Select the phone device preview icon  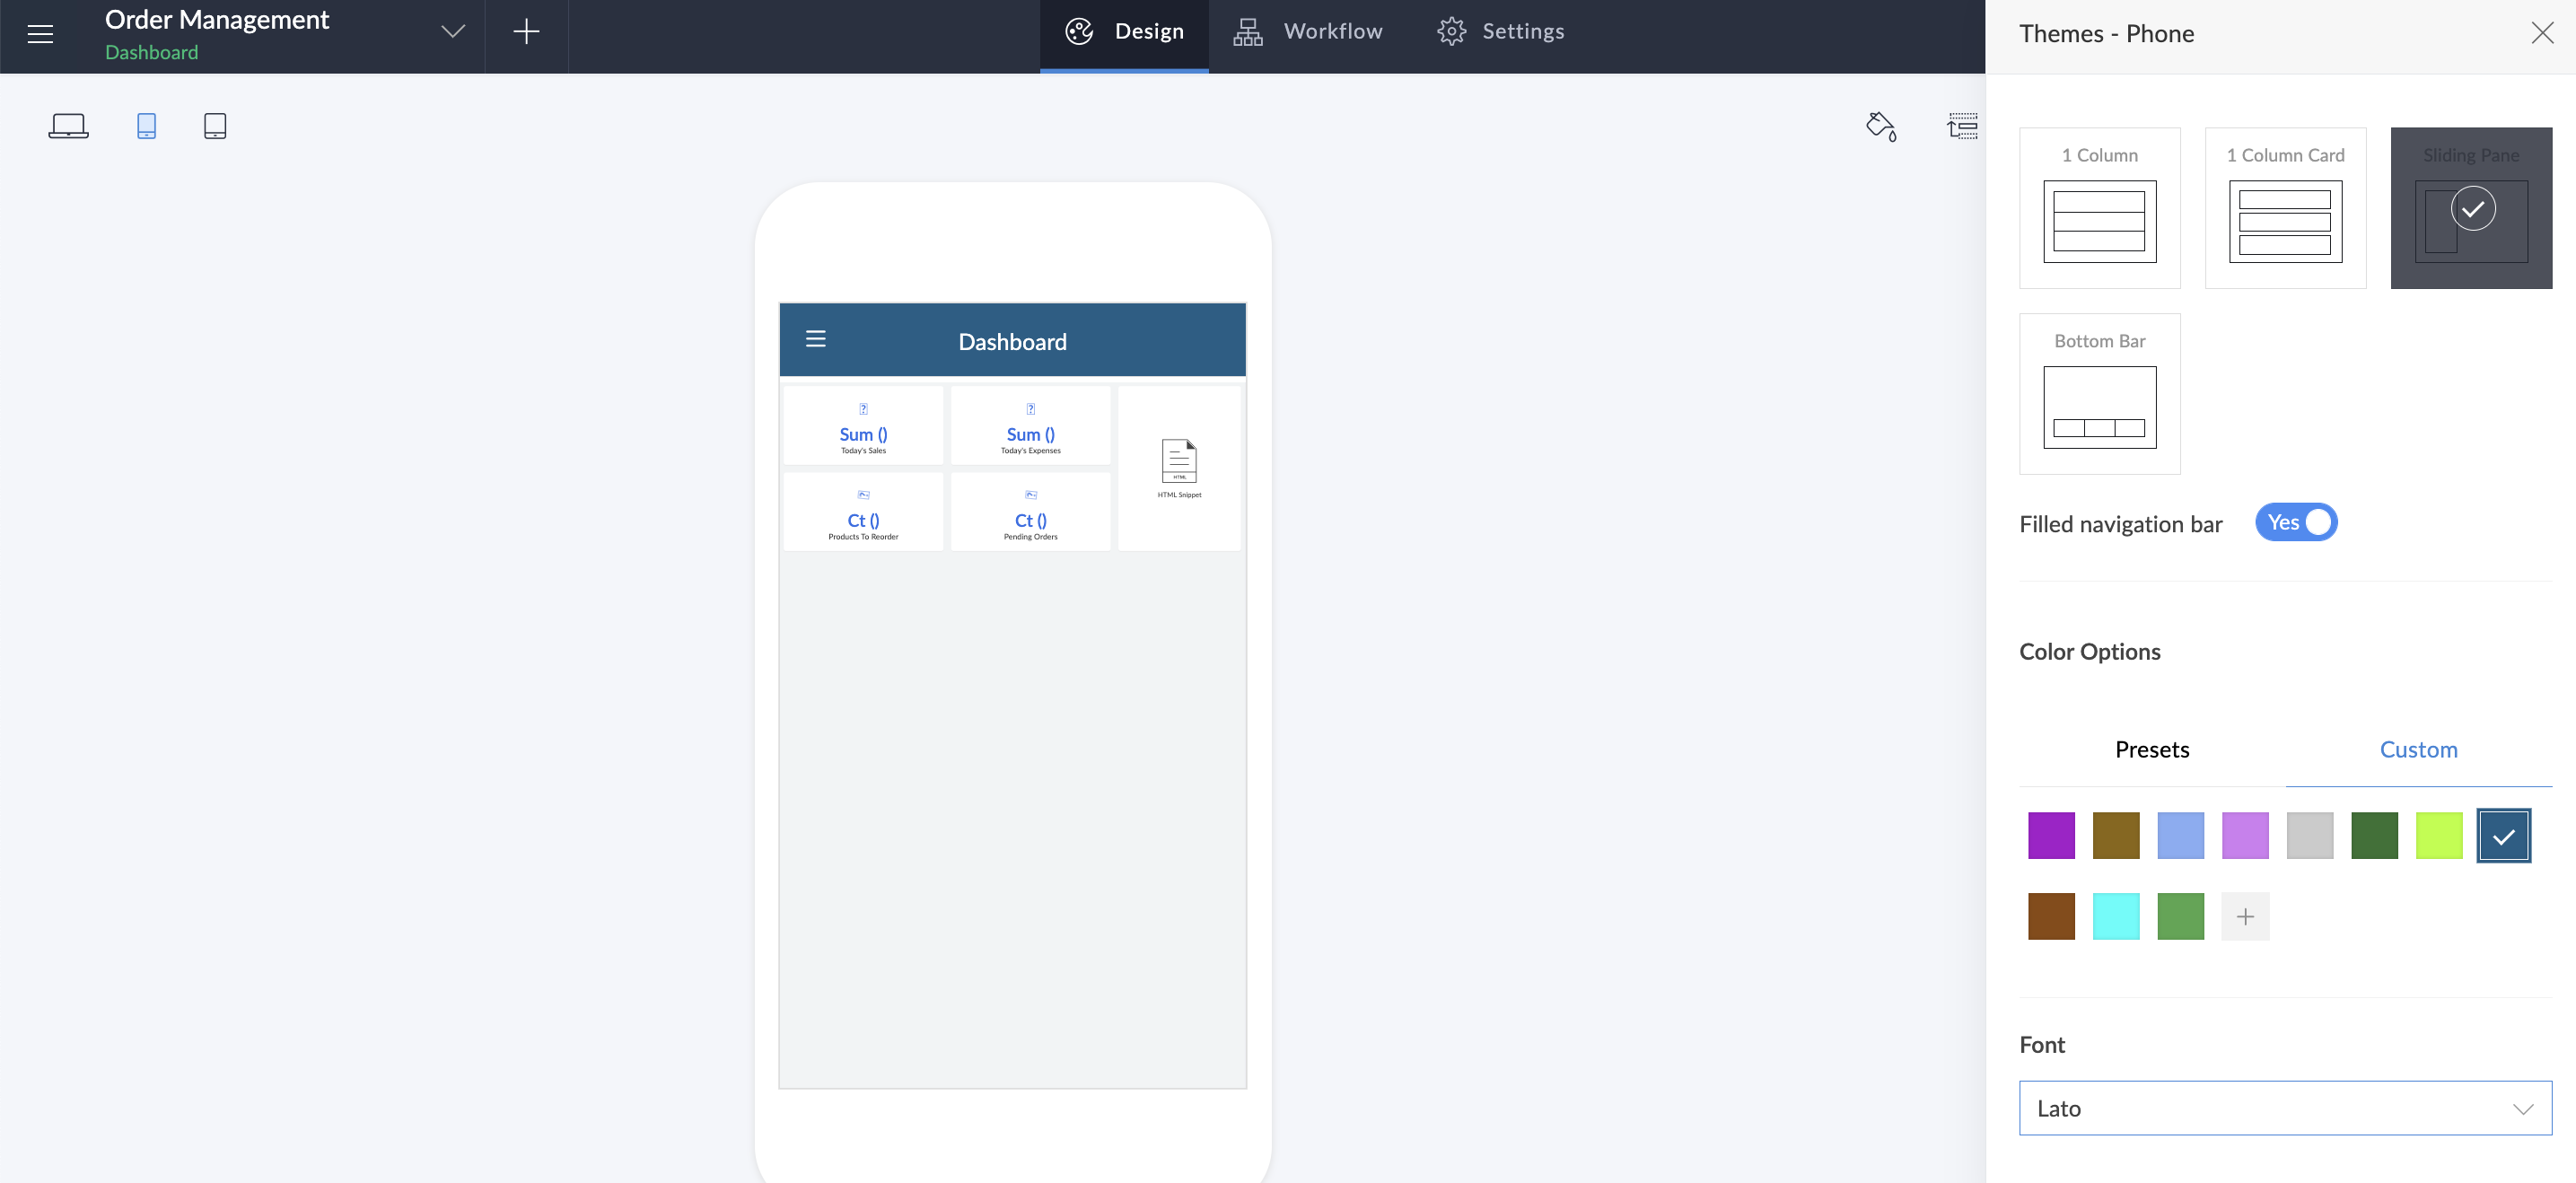(146, 126)
